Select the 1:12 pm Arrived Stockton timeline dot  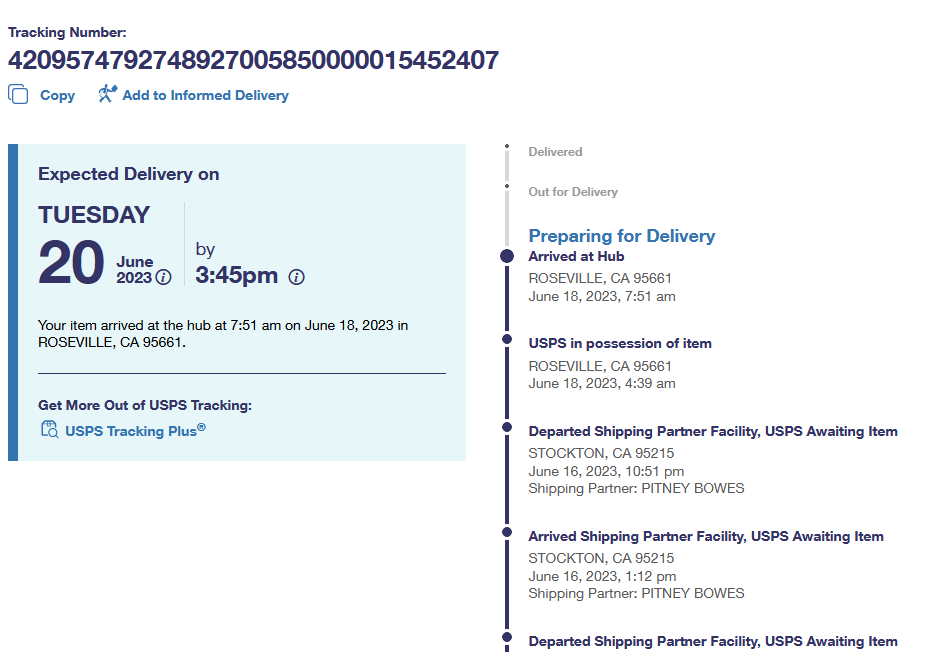pos(507,532)
